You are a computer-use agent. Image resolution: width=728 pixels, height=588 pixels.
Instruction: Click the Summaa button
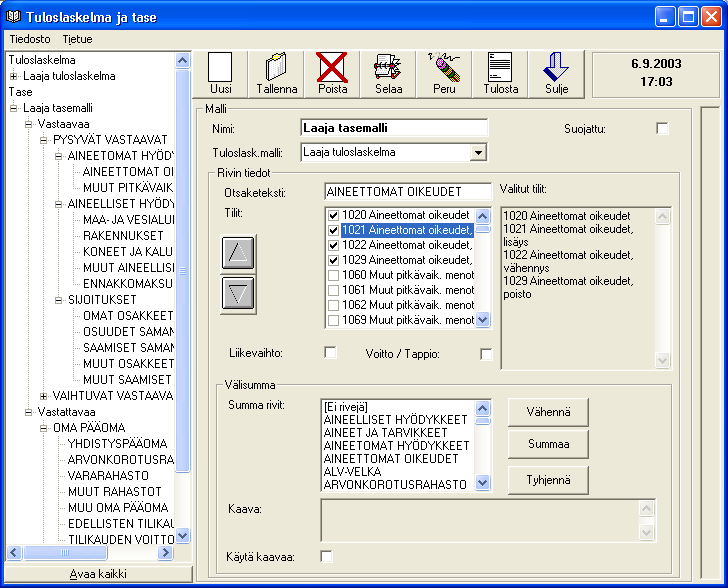click(x=548, y=444)
